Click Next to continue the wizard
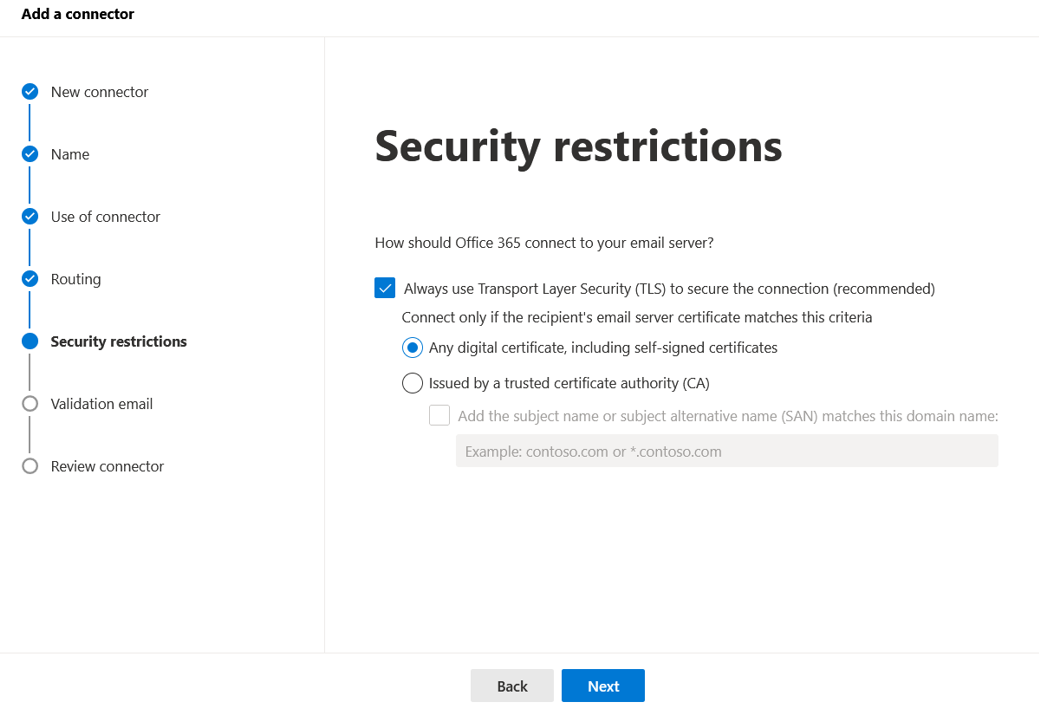Viewport: 1039px width, 713px height. pos(603,686)
